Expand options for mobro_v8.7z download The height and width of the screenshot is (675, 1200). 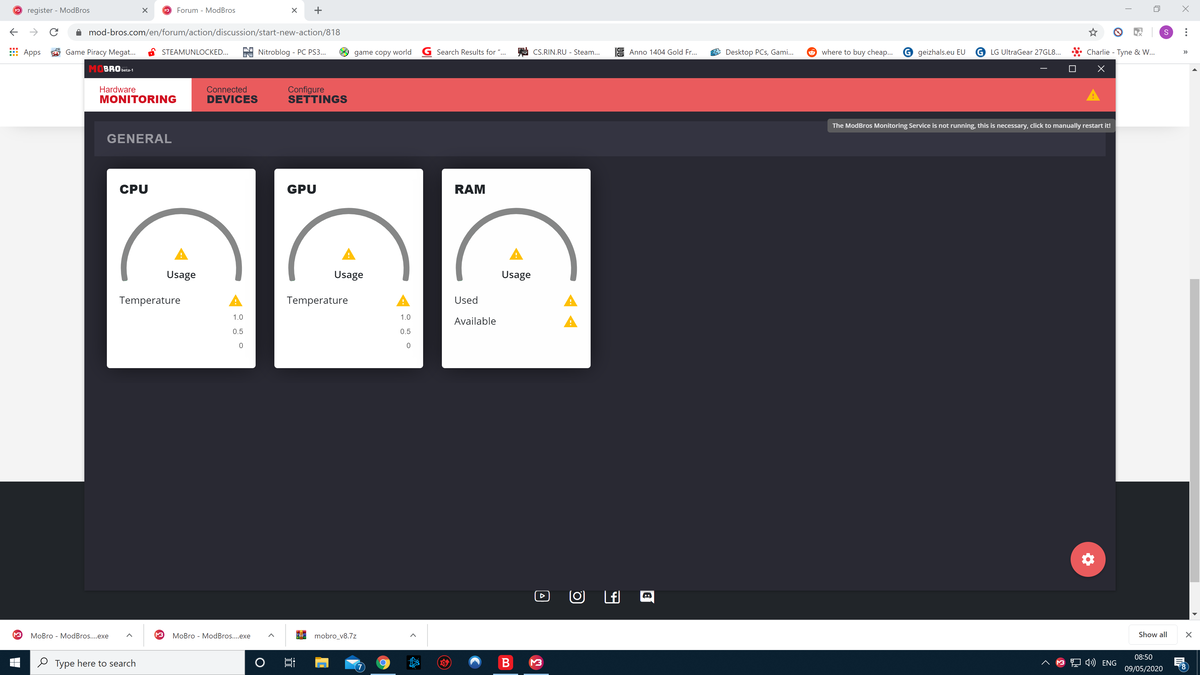(x=413, y=635)
